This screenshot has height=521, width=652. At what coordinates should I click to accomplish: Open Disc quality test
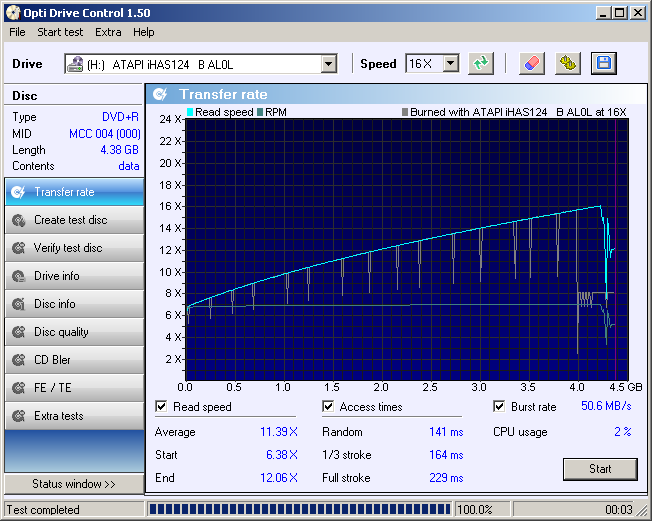[74, 332]
